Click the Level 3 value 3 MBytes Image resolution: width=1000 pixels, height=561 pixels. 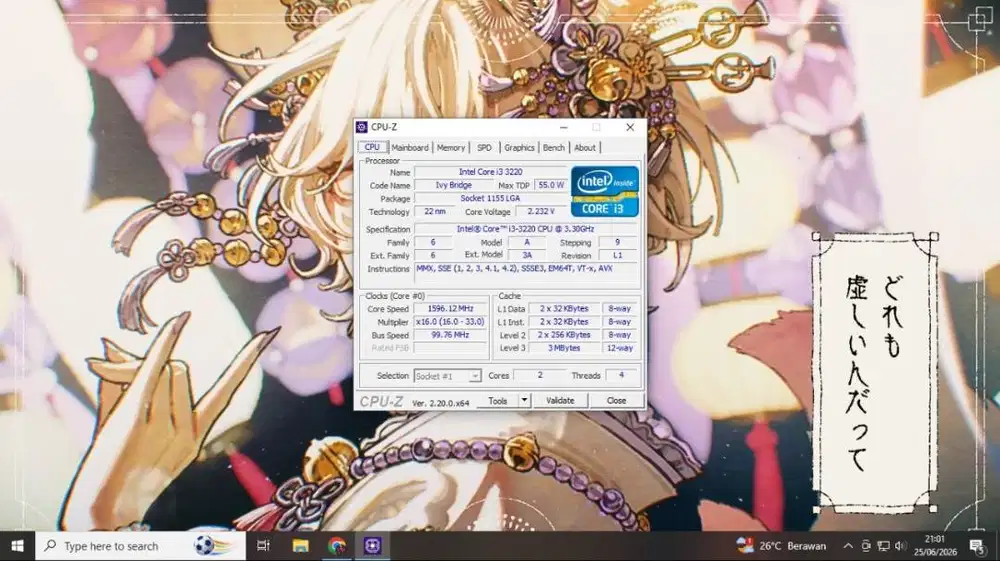(564, 348)
